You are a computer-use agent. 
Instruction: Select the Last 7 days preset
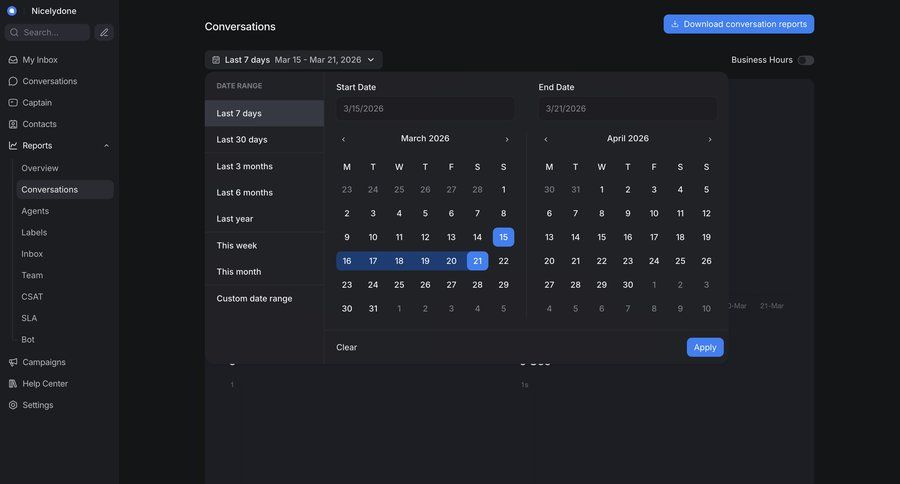coord(264,114)
